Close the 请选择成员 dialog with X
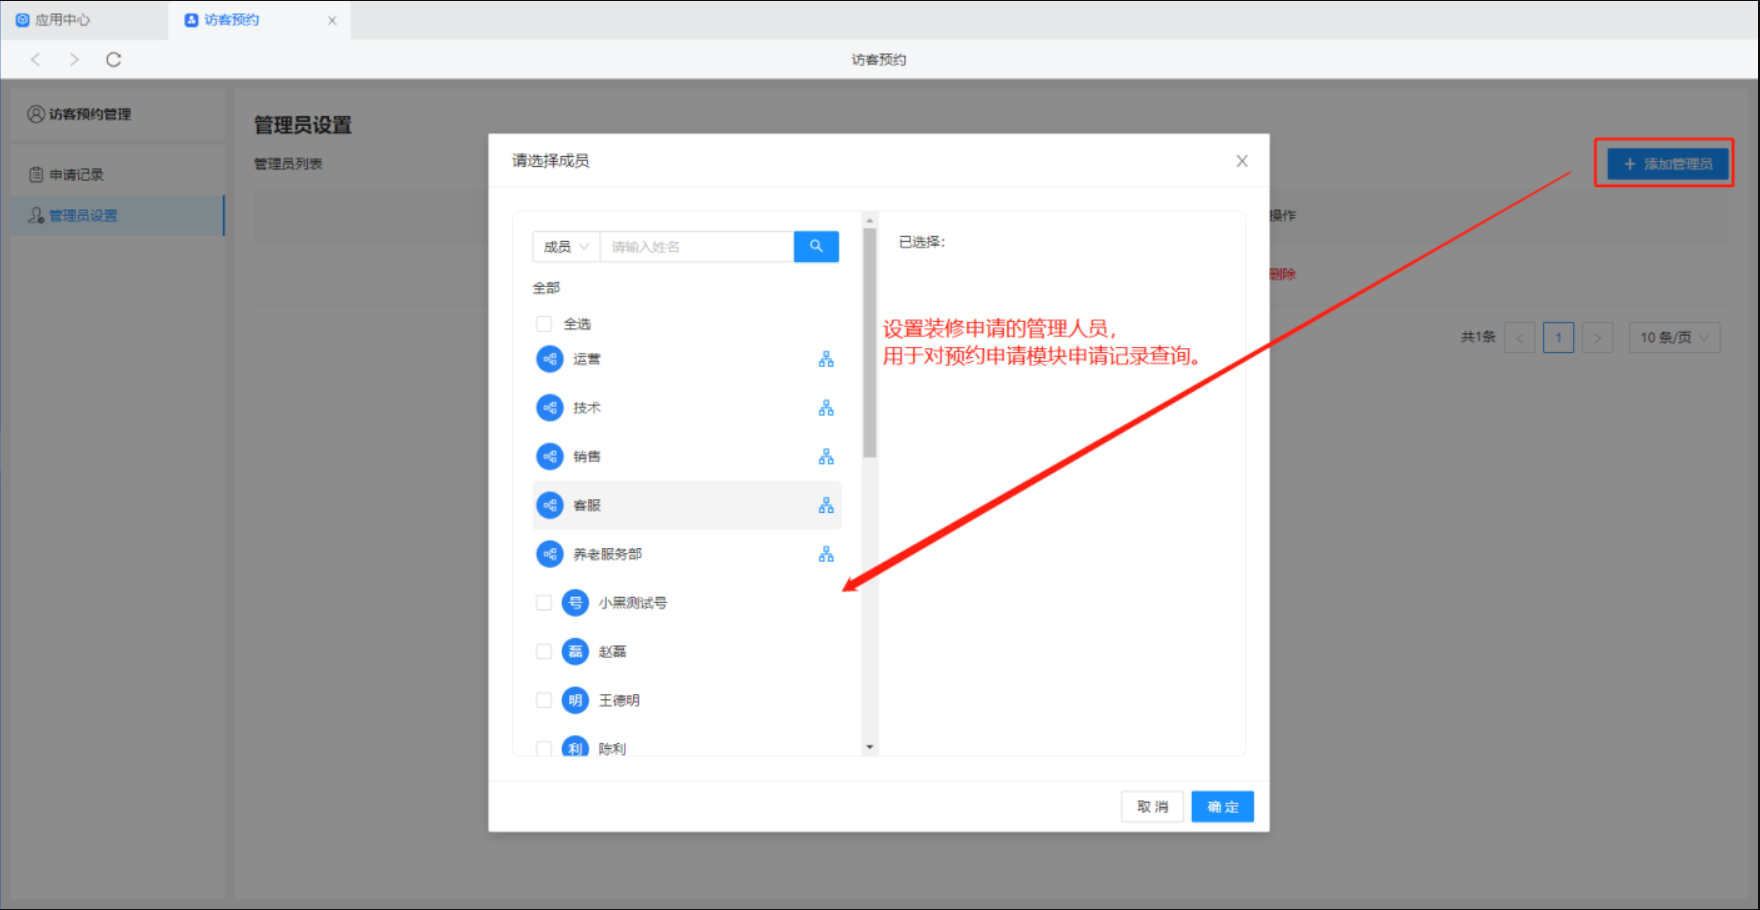1760x910 pixels. pos(1242,161)
